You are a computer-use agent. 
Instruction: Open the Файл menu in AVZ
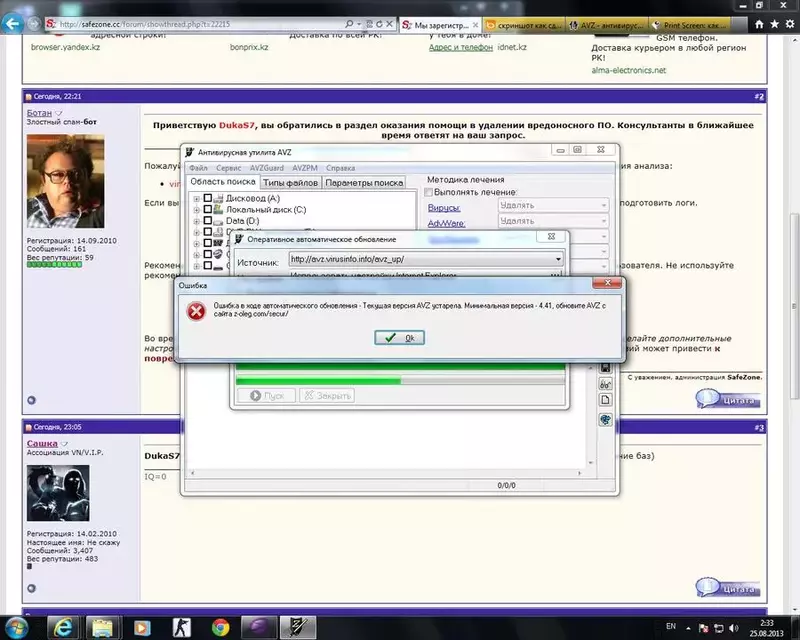point(198,168)
